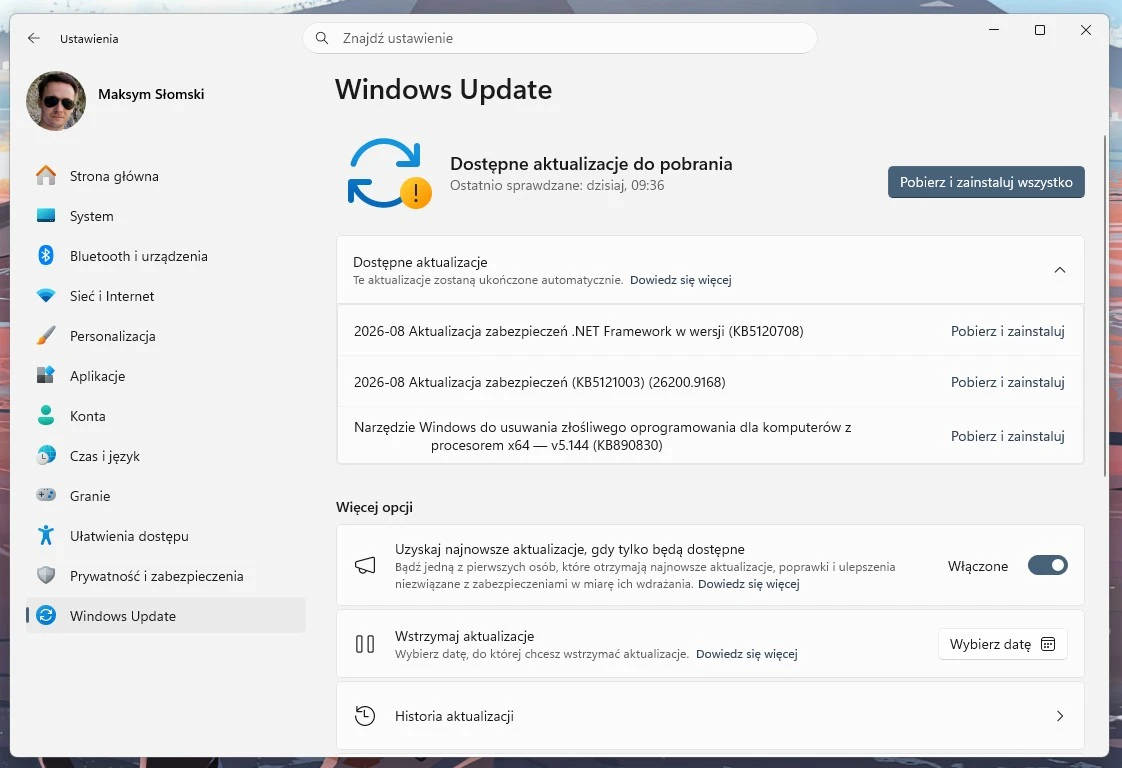Select Czas i język in the sidebar
This screenshot has width=1122, height=768.
point(166,456)
